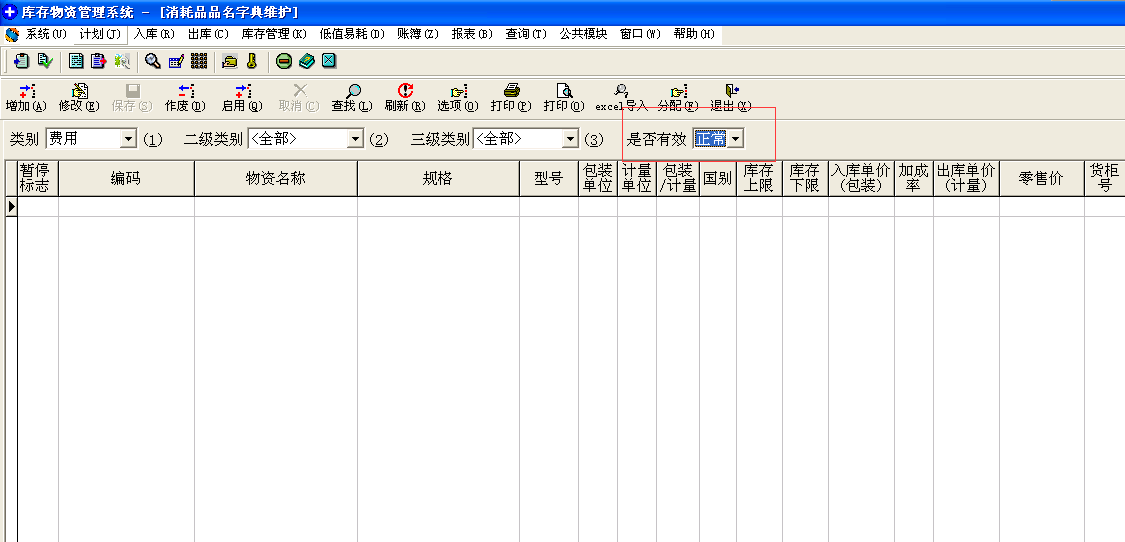Click the clipboard import icon in top toolbar
Image resolution: width=1125 pixels, height=542 pixels.
tap(22, 61)
